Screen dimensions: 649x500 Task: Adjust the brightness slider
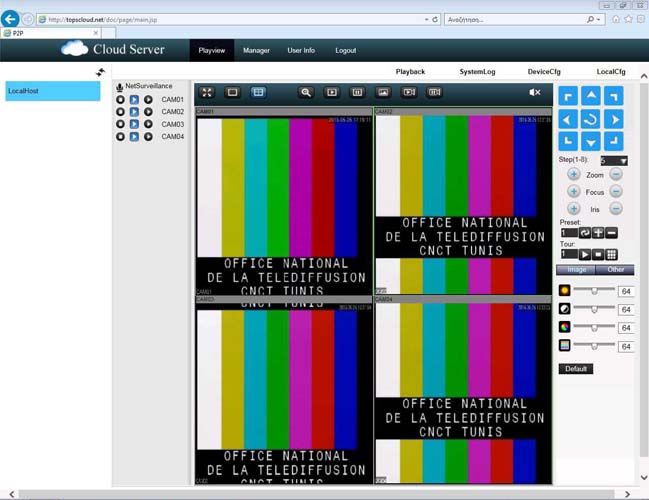(594, 291)
